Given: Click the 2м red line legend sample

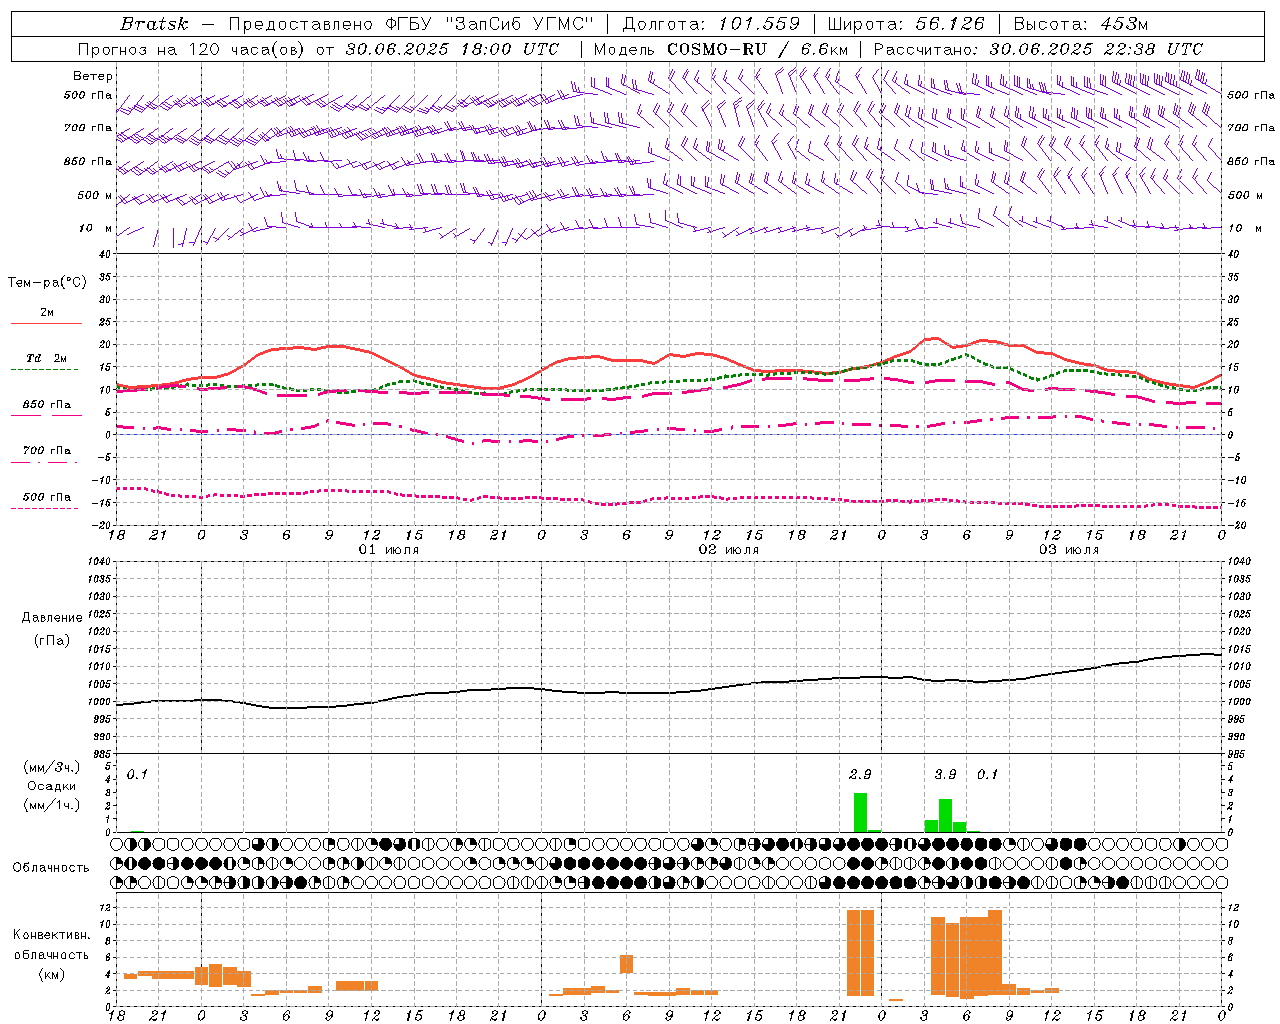Looking at the screenshot, I should click(x=46, y=324).
